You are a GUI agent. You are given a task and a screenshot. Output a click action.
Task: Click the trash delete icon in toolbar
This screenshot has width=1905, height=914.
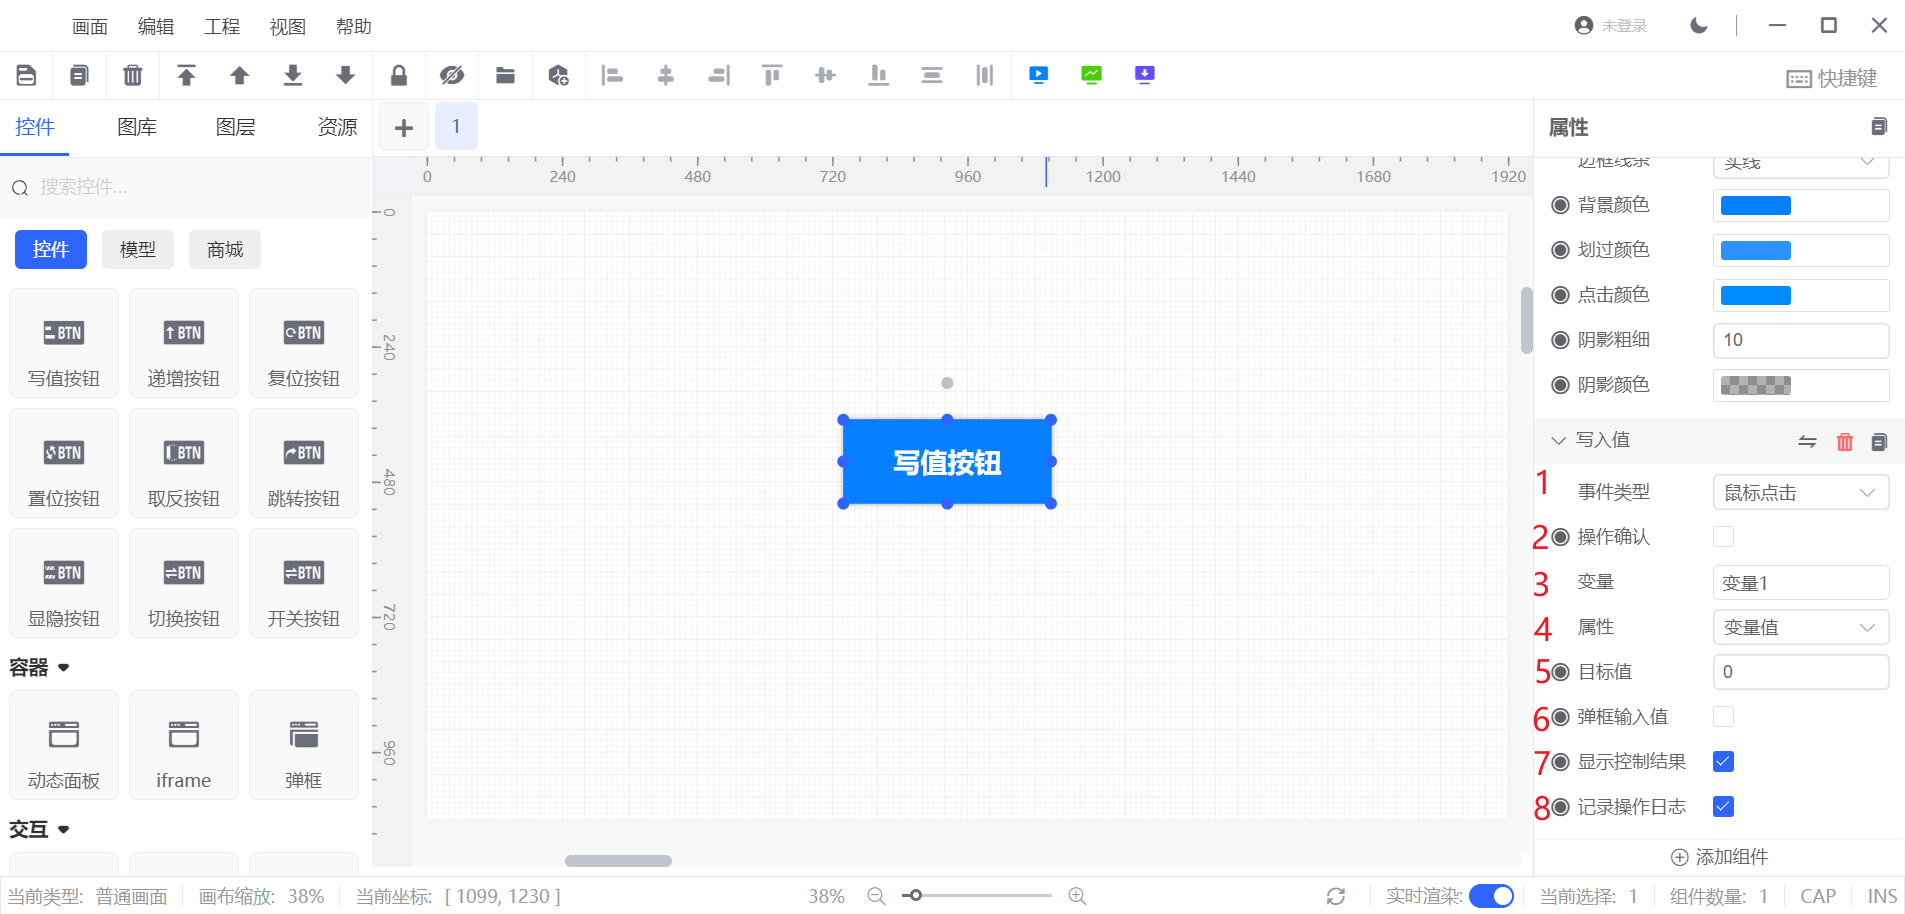click(132, 75)
